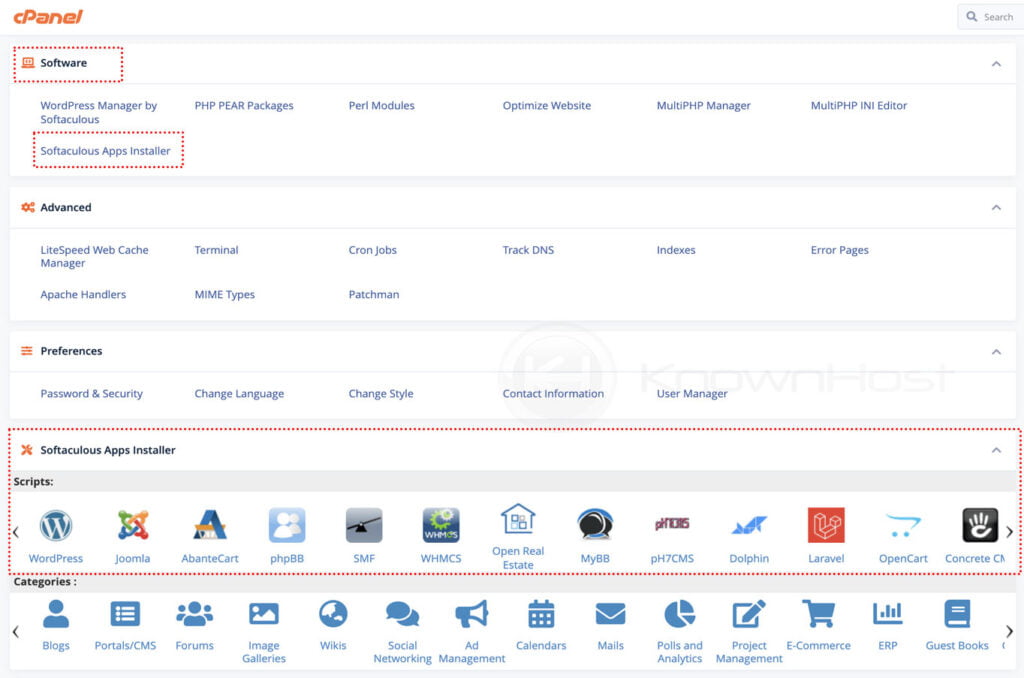1024x678 pixels.
Task: Open Perl Modules link
Action: click(x=381, y=105)
